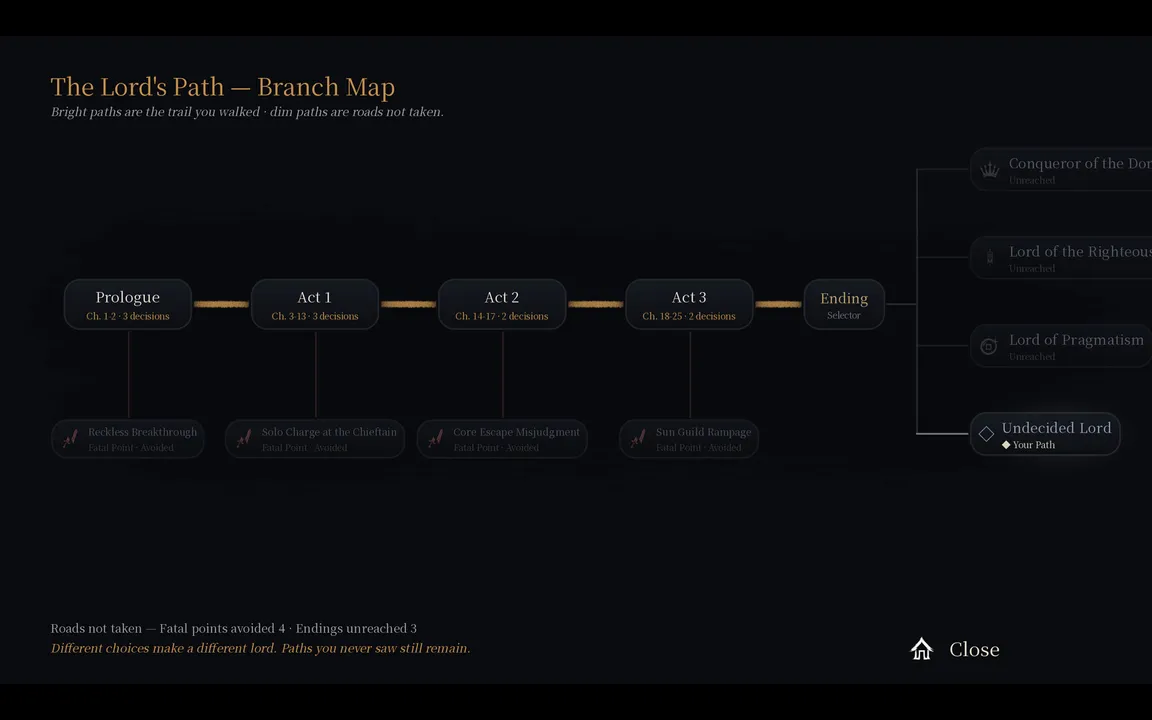Click the Lord of Pragmatism circular icon
This screenshot has height=720, width=1152.
(x=989, y=346)
